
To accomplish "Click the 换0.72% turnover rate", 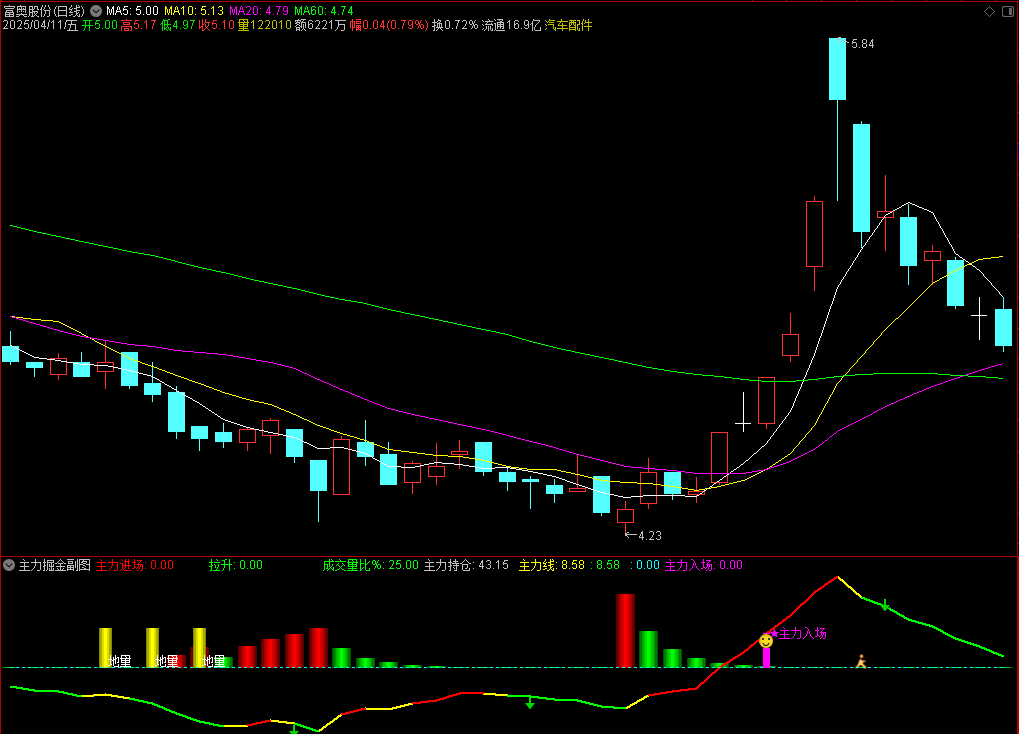I will click(x=455, y=25).
